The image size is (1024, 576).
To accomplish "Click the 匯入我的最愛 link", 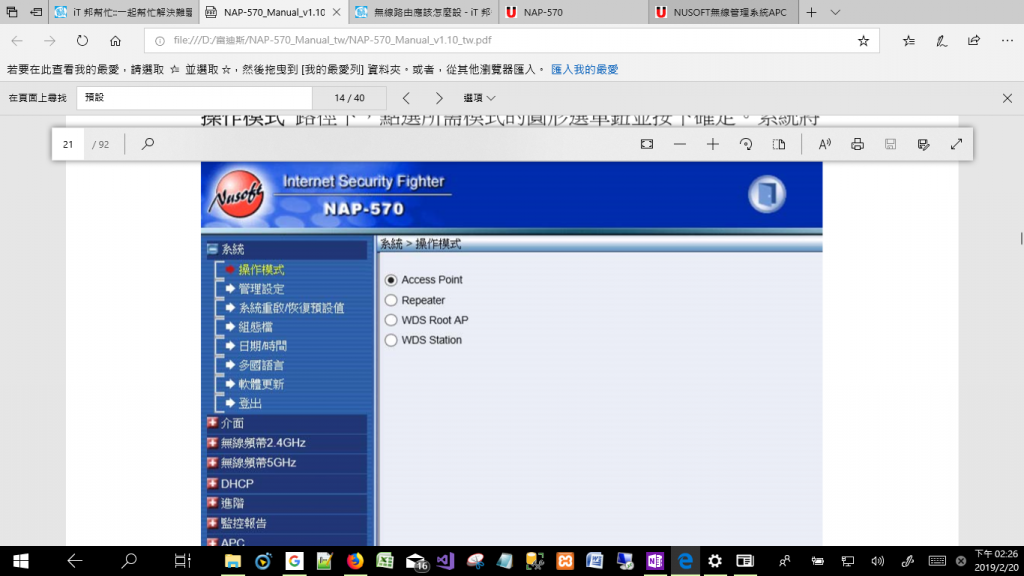I will [x=584, y=69].
